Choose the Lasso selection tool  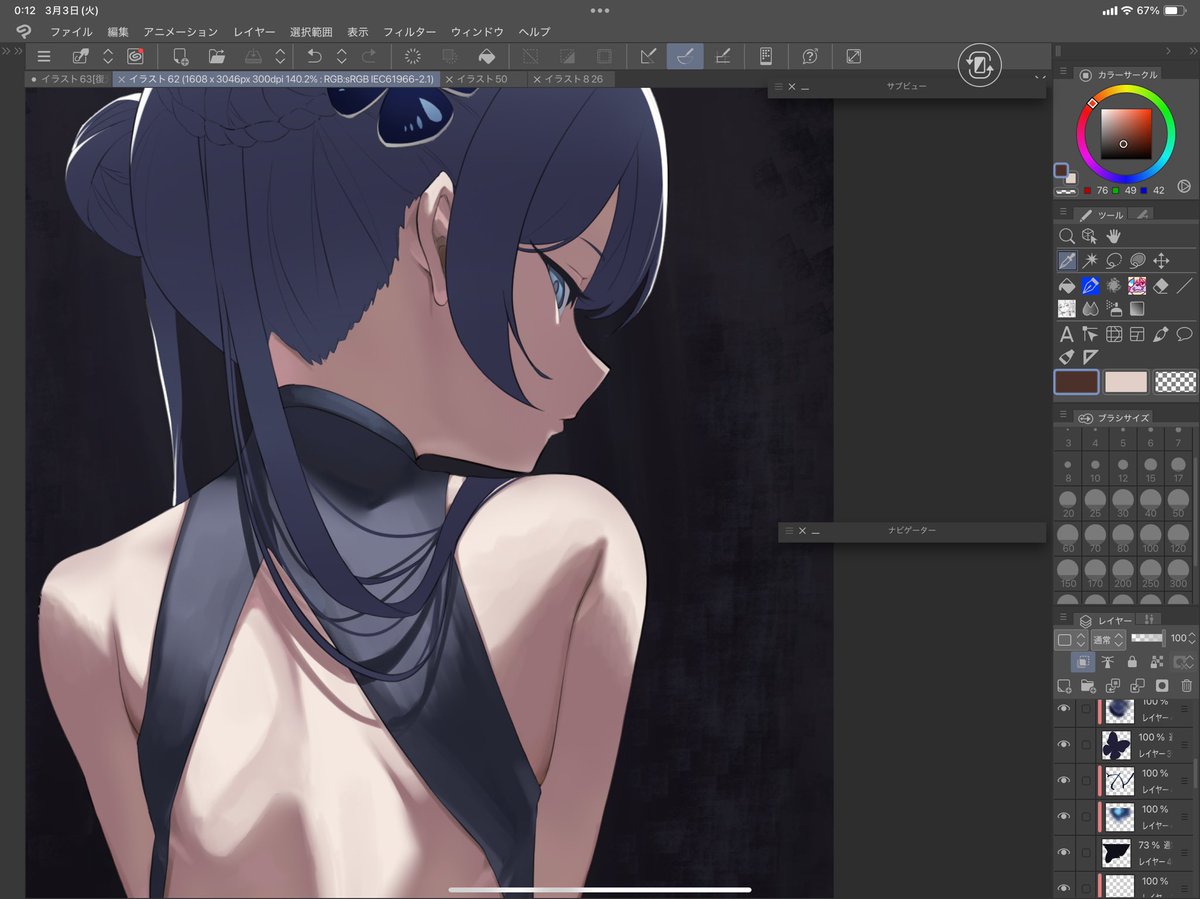coord(1114,261)
